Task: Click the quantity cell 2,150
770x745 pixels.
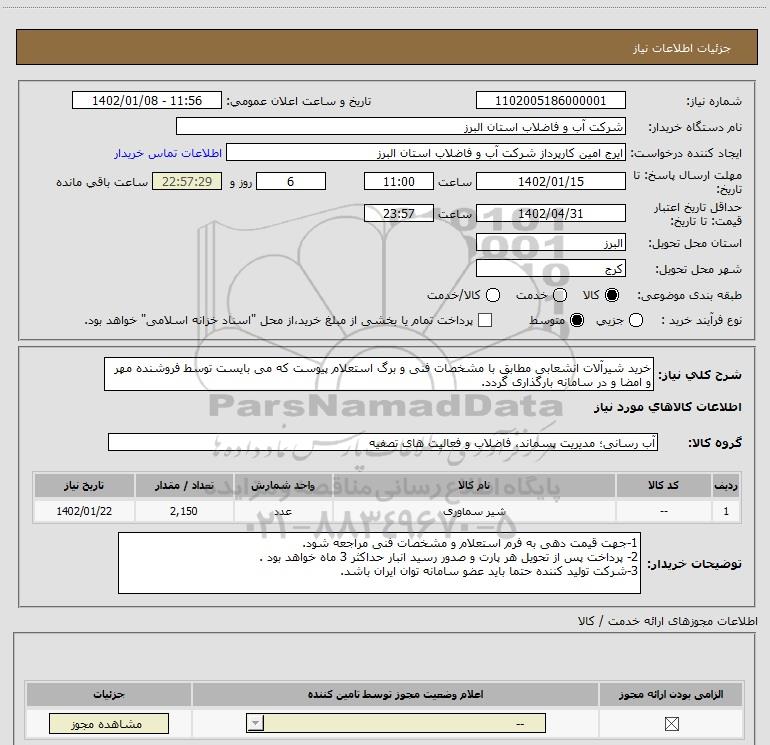Action: pyautogui.click(x=184, y=511)
